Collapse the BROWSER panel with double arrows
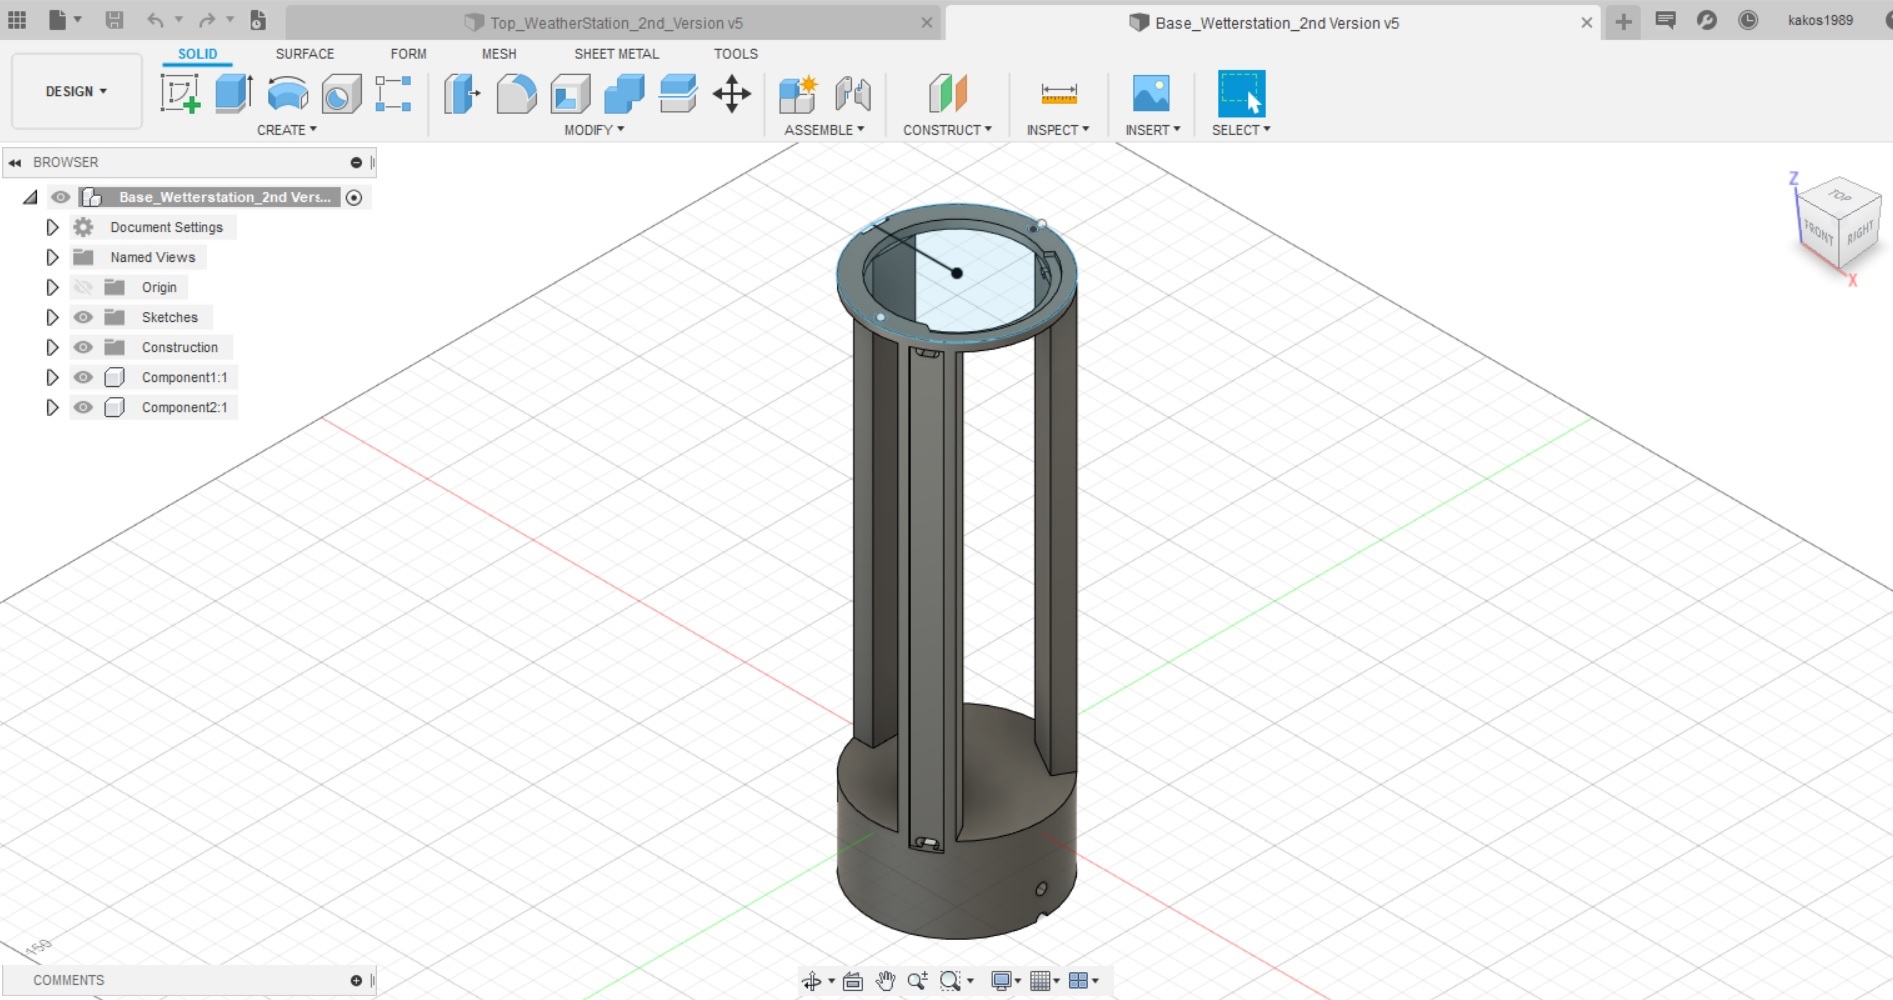The width and height of the screenshot is (1893, 1000). click(15, 162)
